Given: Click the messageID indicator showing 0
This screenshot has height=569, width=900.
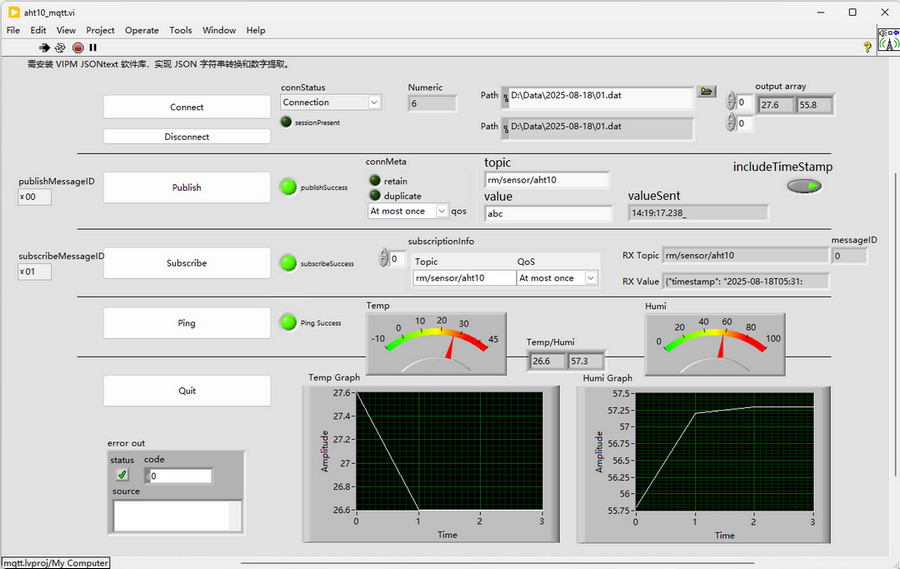Looking at the screenshot, I should pyautogui.click(x=849, y=256).
